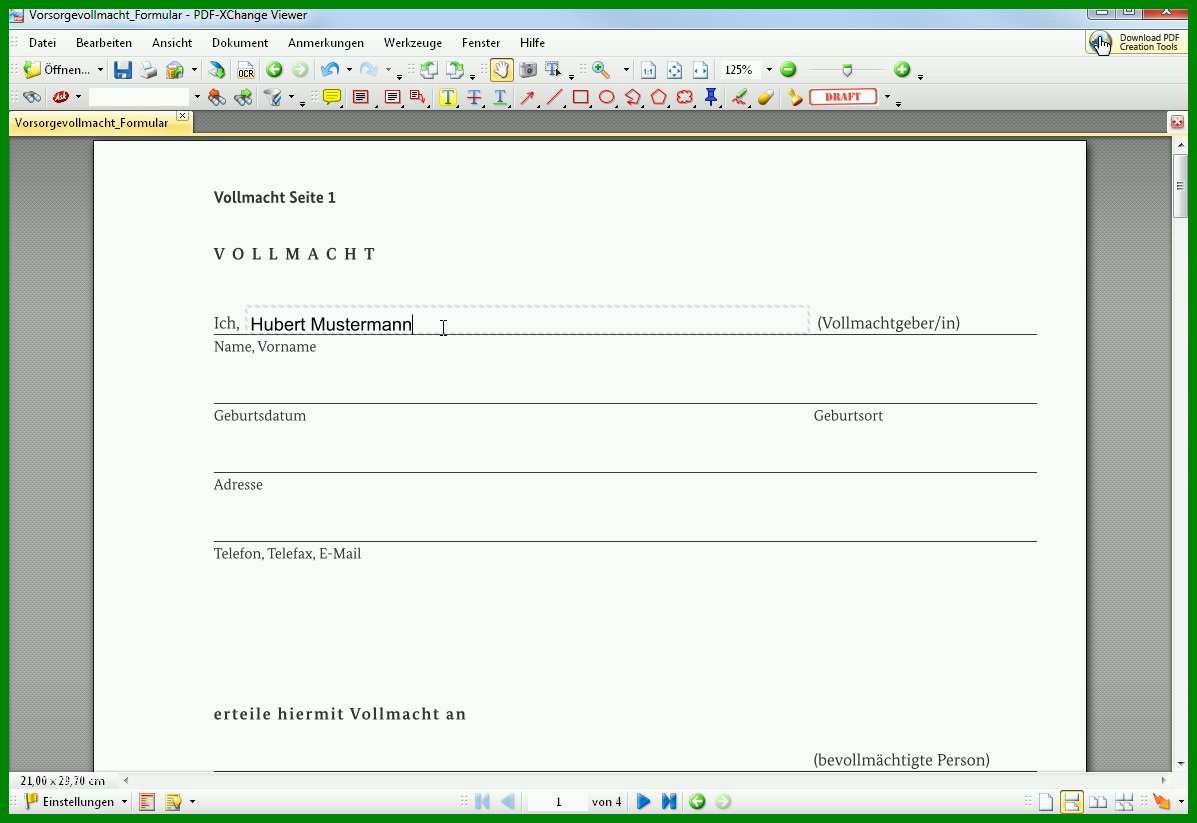Activate the Select Text tool
This screenshot has width=1197, height=823.
[553, 70]
